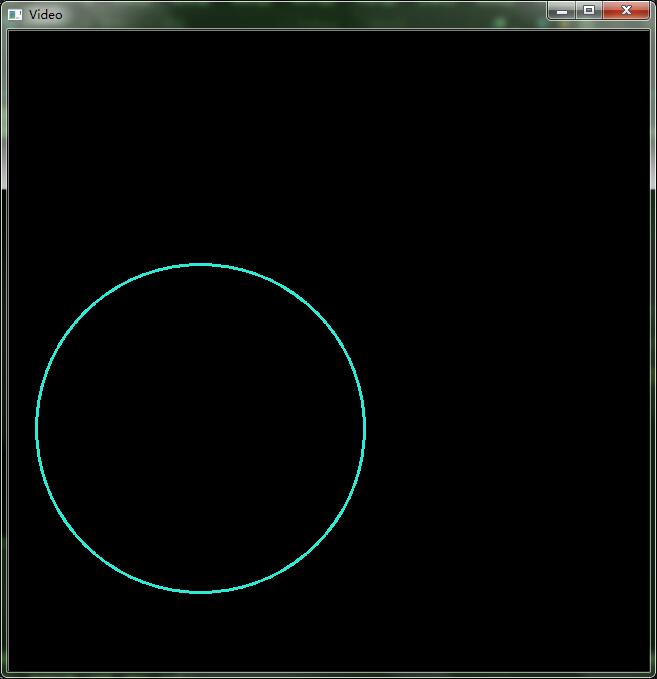Image resolution: width=657 pixels, height=679 pixels.
Task: Click the "Video" title text
Action: (46, 15)
